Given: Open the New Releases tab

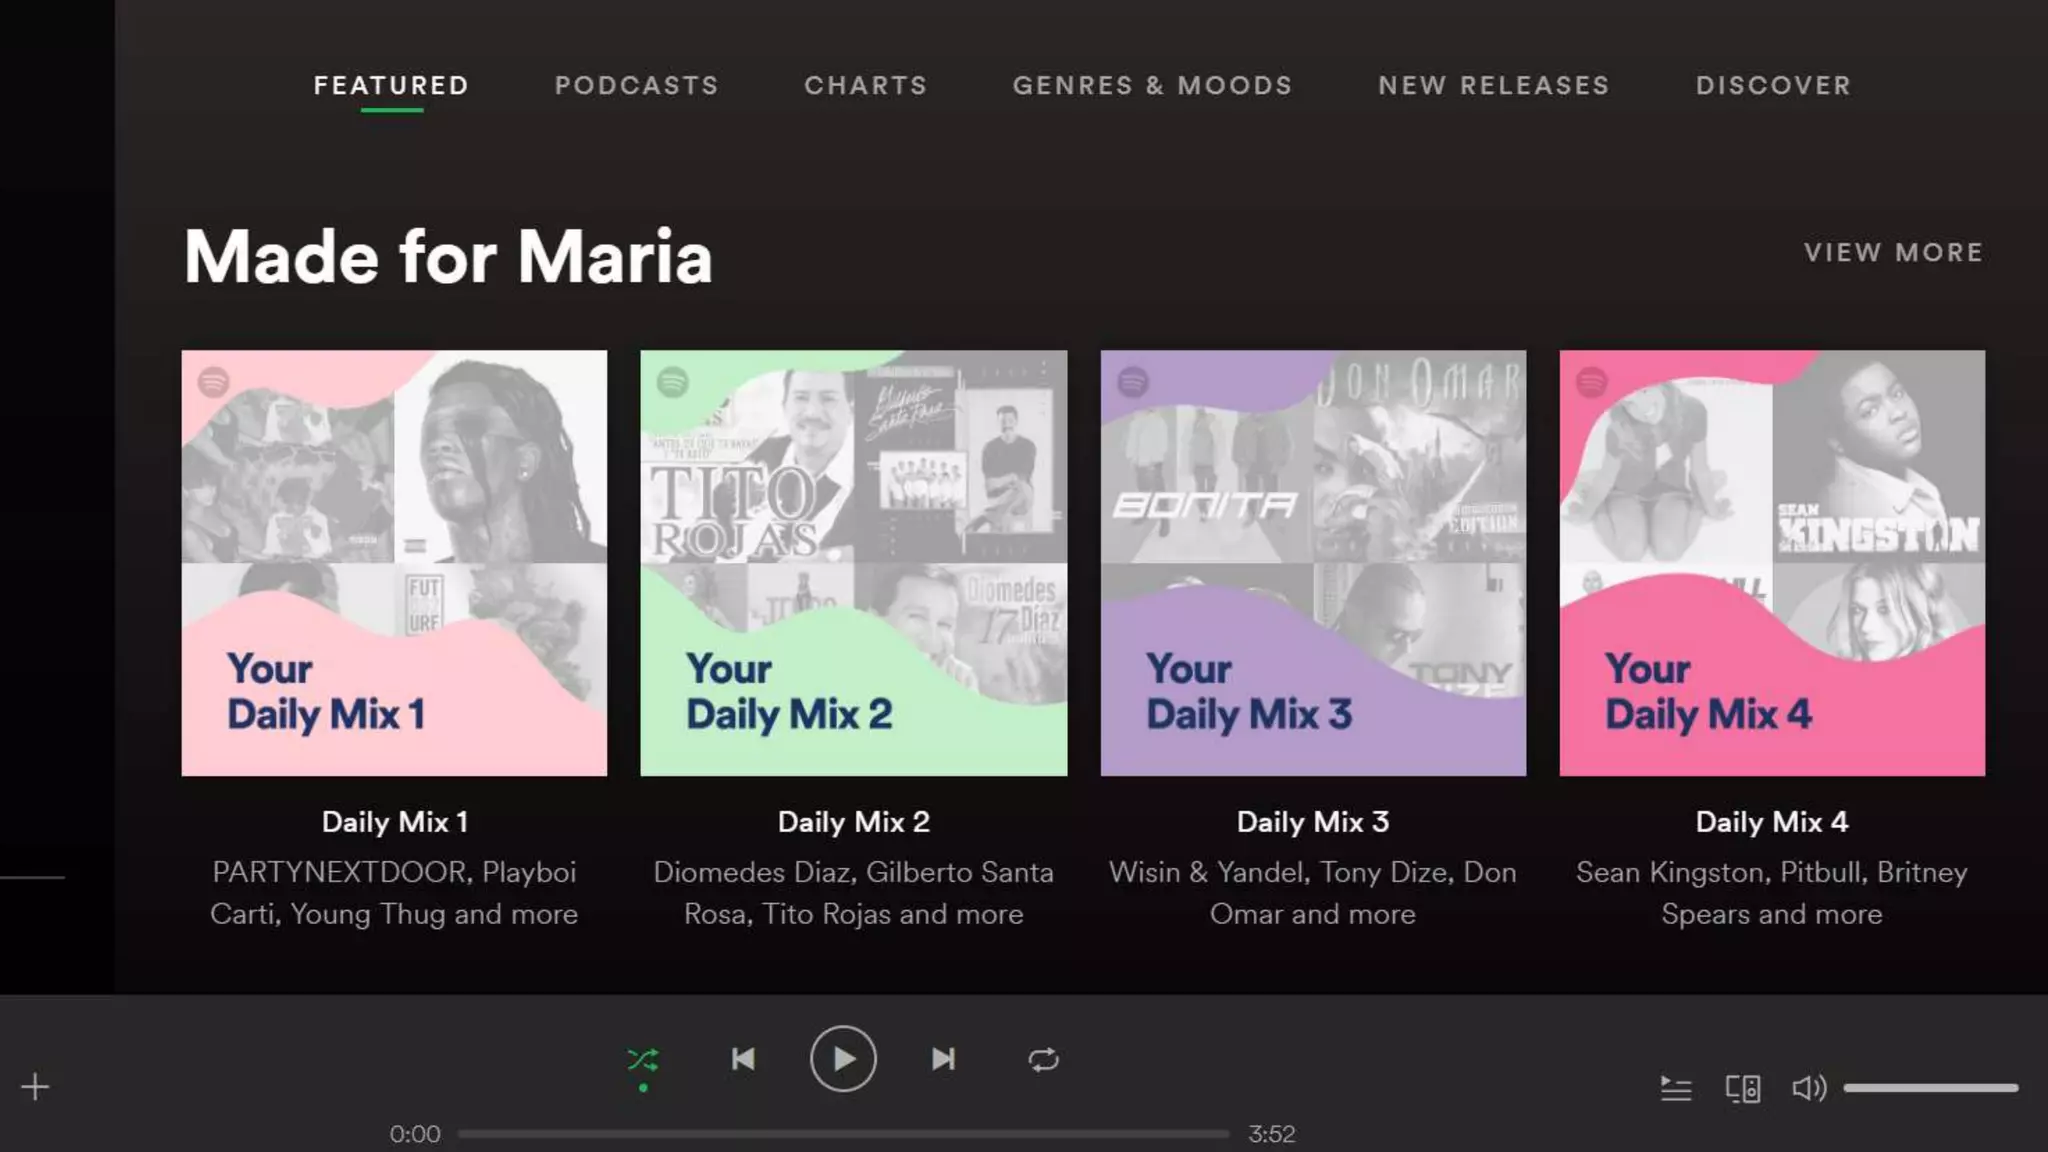Looking at the screenshot, I should [x=1494, y=86].
